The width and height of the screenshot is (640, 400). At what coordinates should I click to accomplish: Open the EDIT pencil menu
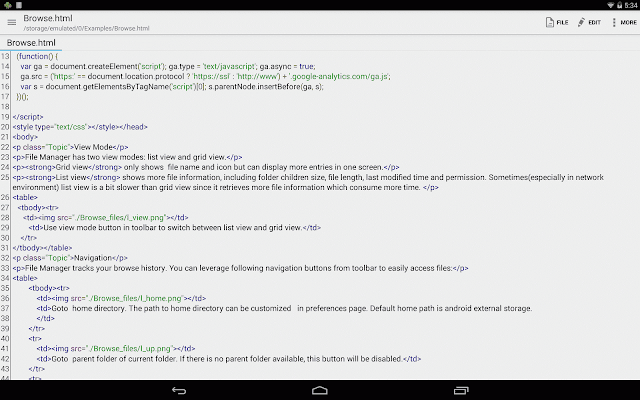589,22
